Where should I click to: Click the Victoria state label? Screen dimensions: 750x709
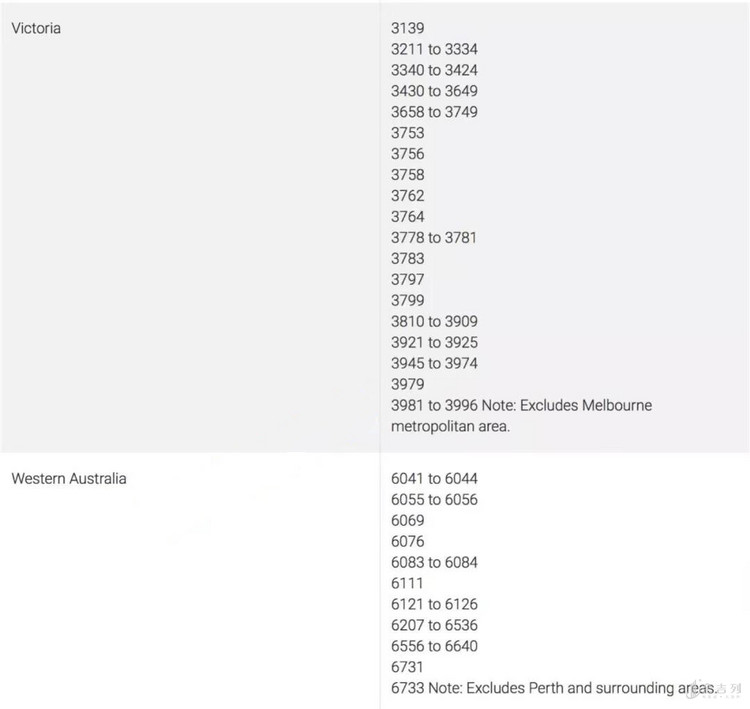click(x=36, y=28)
